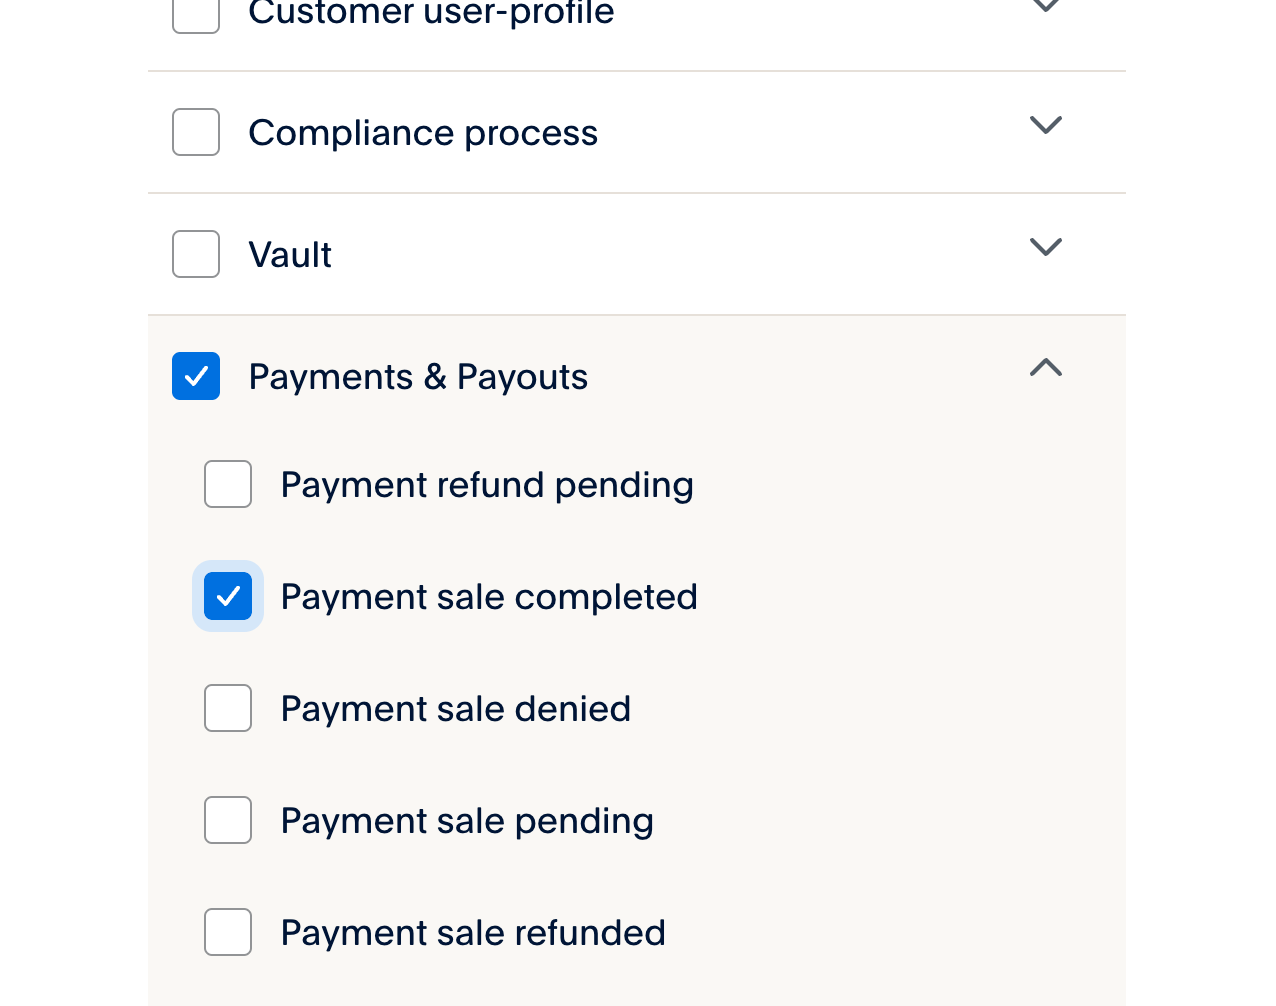
Task: Click the Compliance process row label
Action: (423, 133)
